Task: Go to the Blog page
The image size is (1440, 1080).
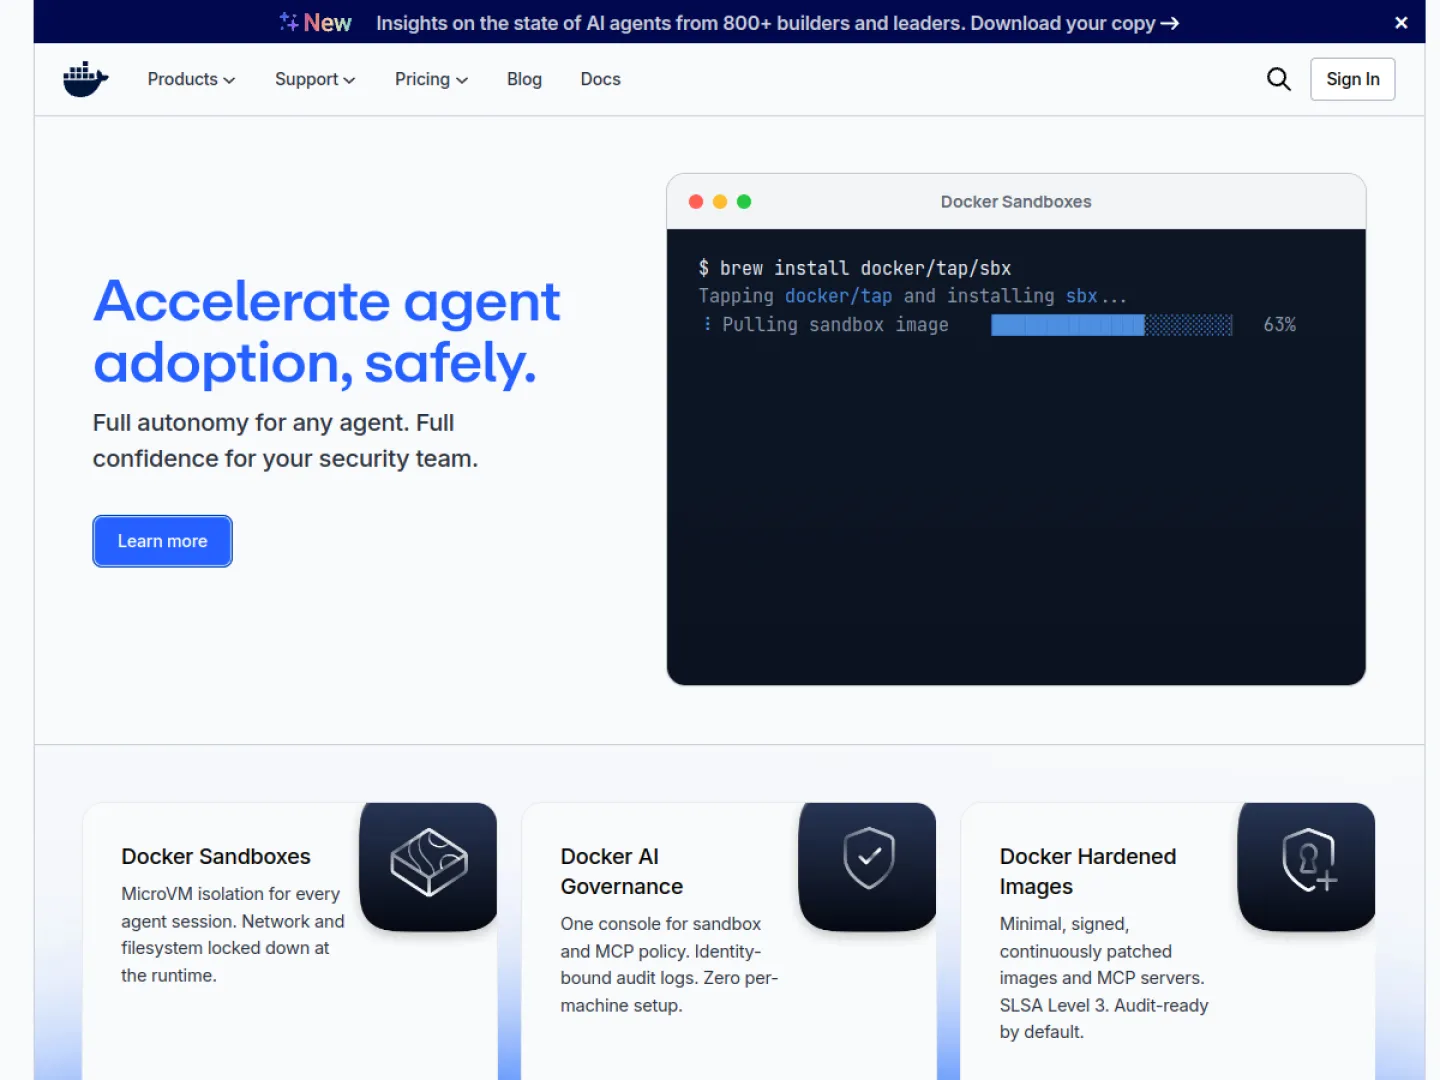Action: point(524,79)
